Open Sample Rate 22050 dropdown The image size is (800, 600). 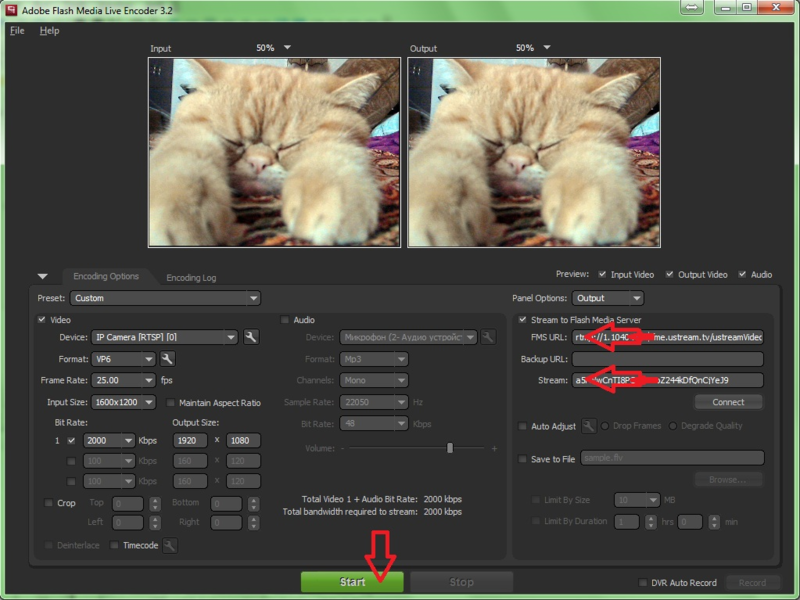pyautogui.click(x=373, y=403)
